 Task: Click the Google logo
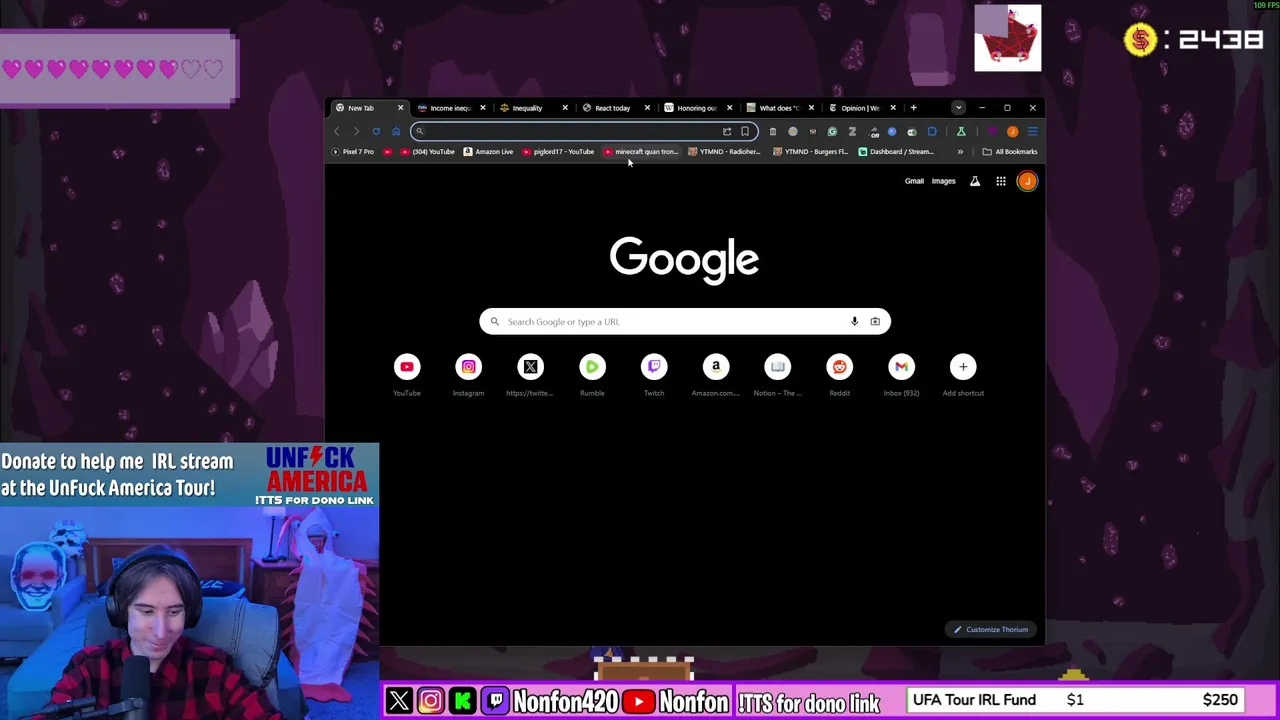pos(684,260)
